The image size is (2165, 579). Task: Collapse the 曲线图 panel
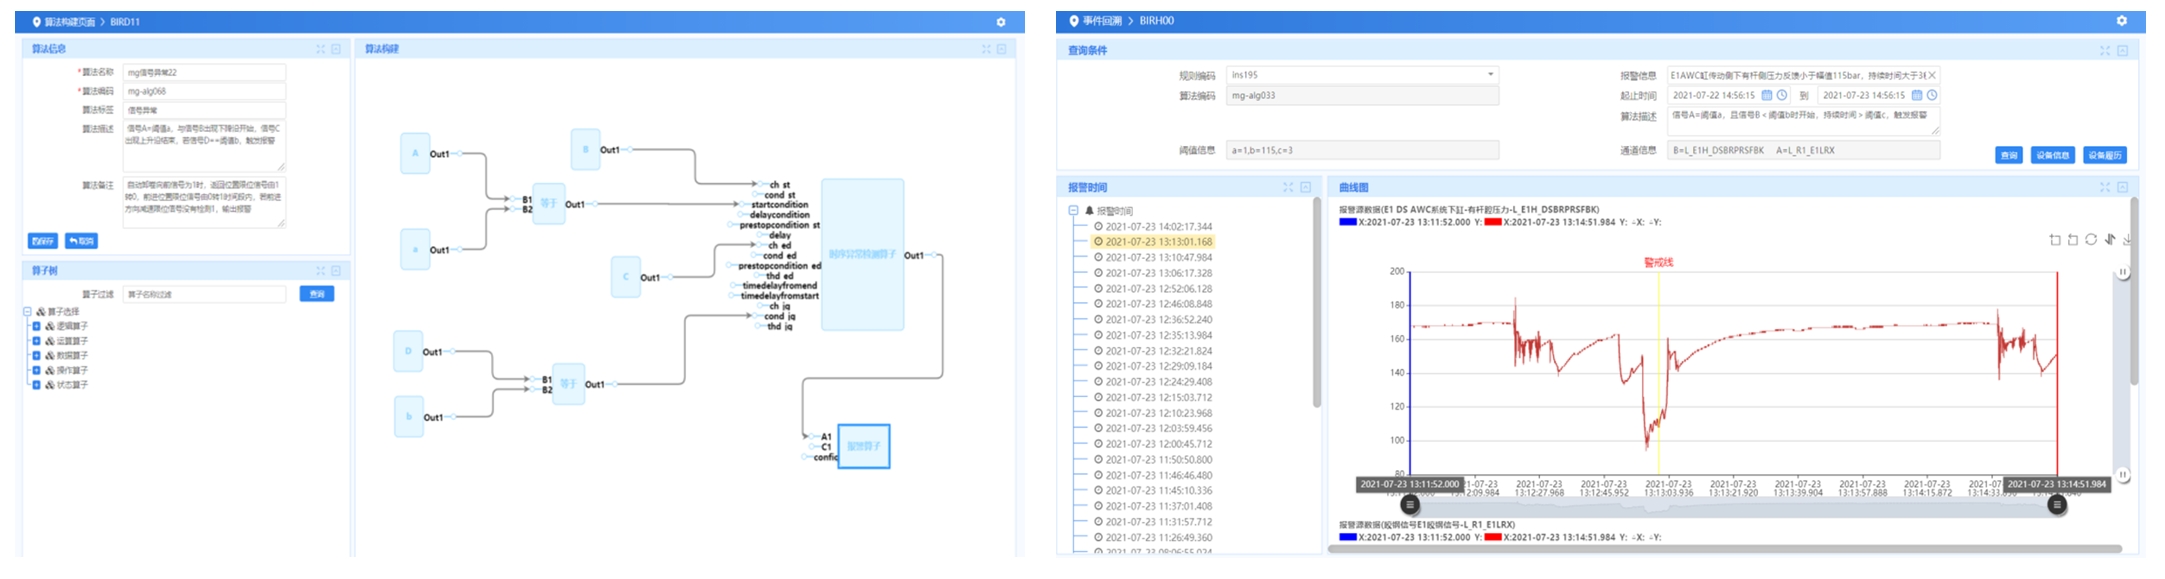(x=2122, y=187)
